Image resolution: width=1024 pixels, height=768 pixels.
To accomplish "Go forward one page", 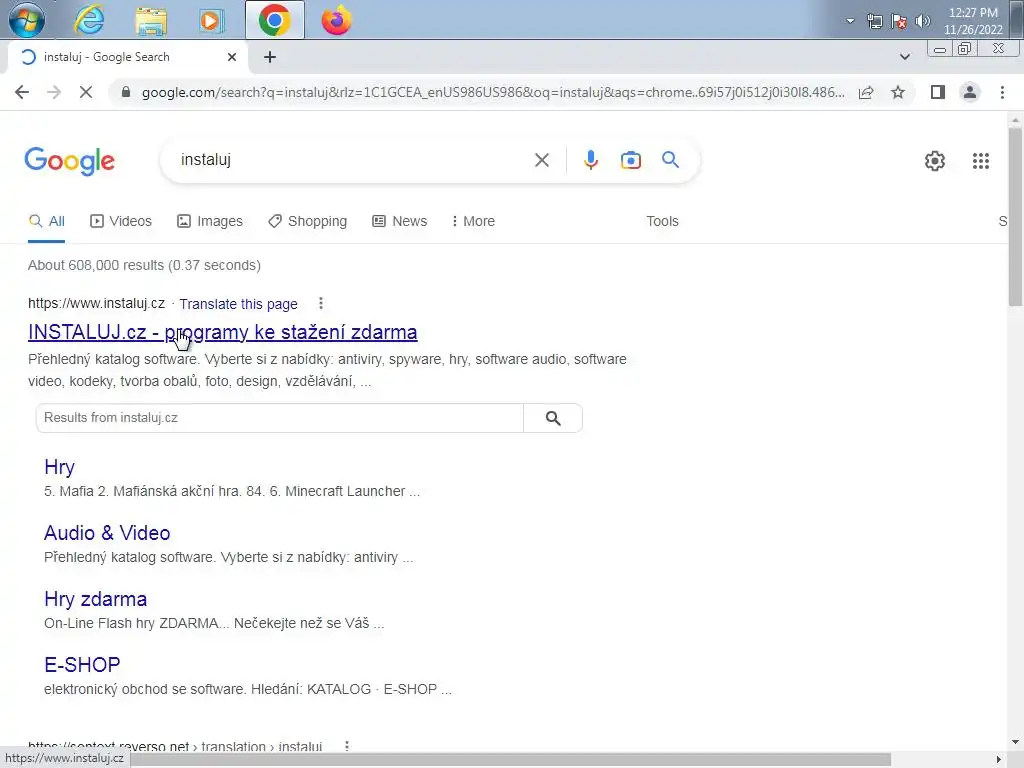I will 54,92.
